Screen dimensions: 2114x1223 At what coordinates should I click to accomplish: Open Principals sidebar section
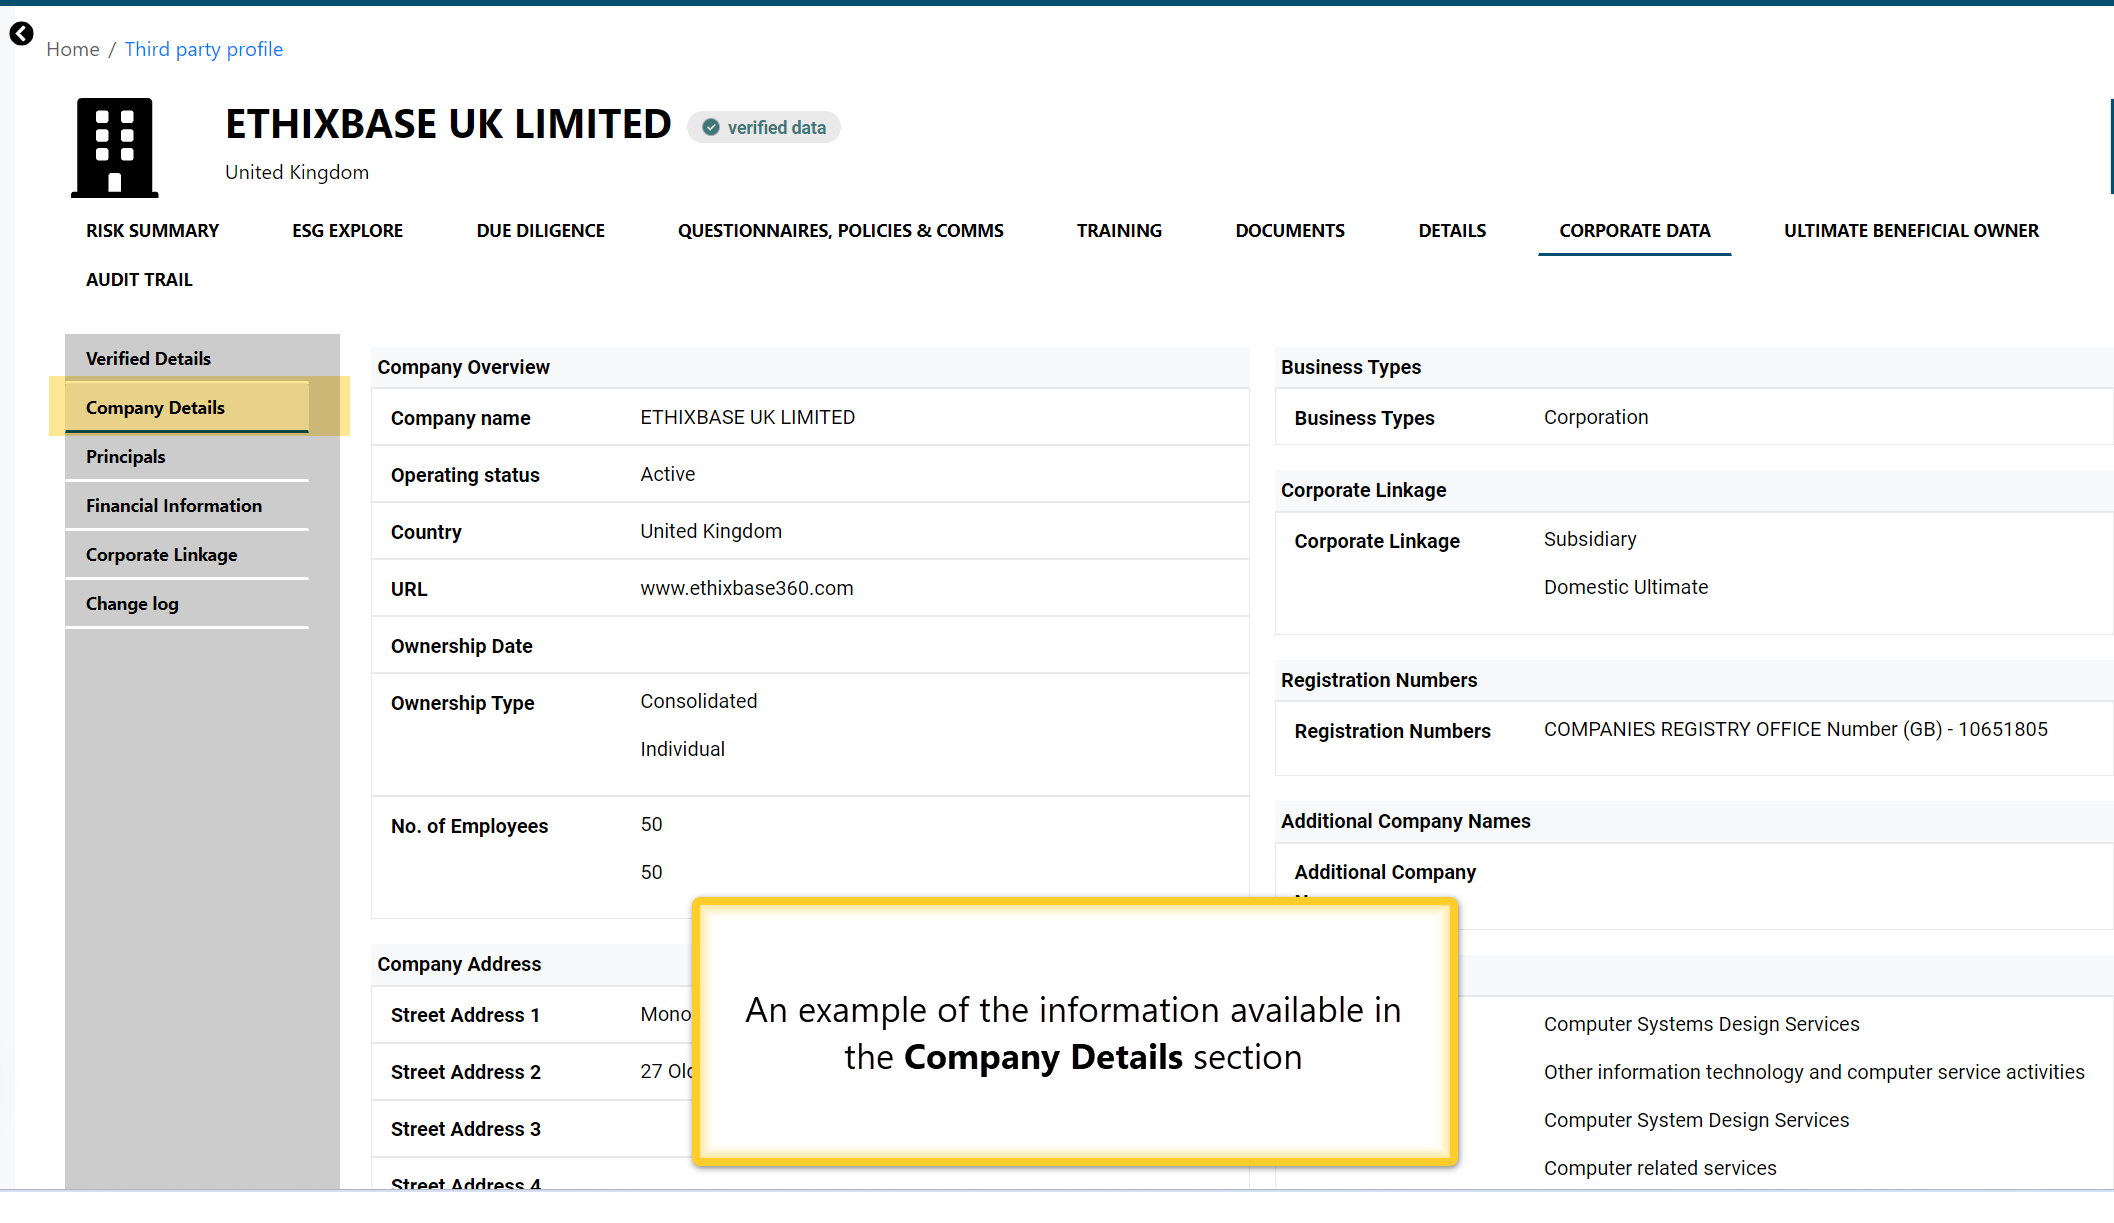(x=187, y=456)
